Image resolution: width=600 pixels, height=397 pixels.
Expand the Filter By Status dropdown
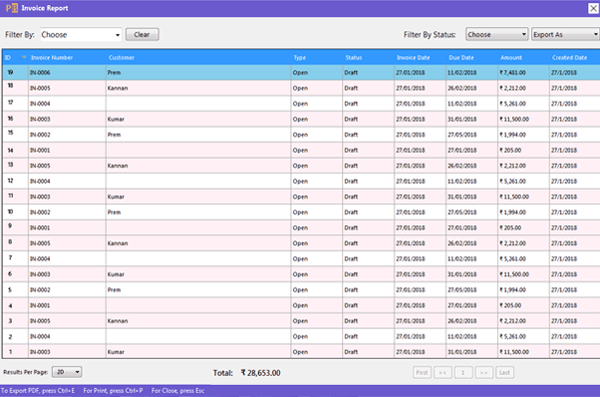[x=497, y=34]
